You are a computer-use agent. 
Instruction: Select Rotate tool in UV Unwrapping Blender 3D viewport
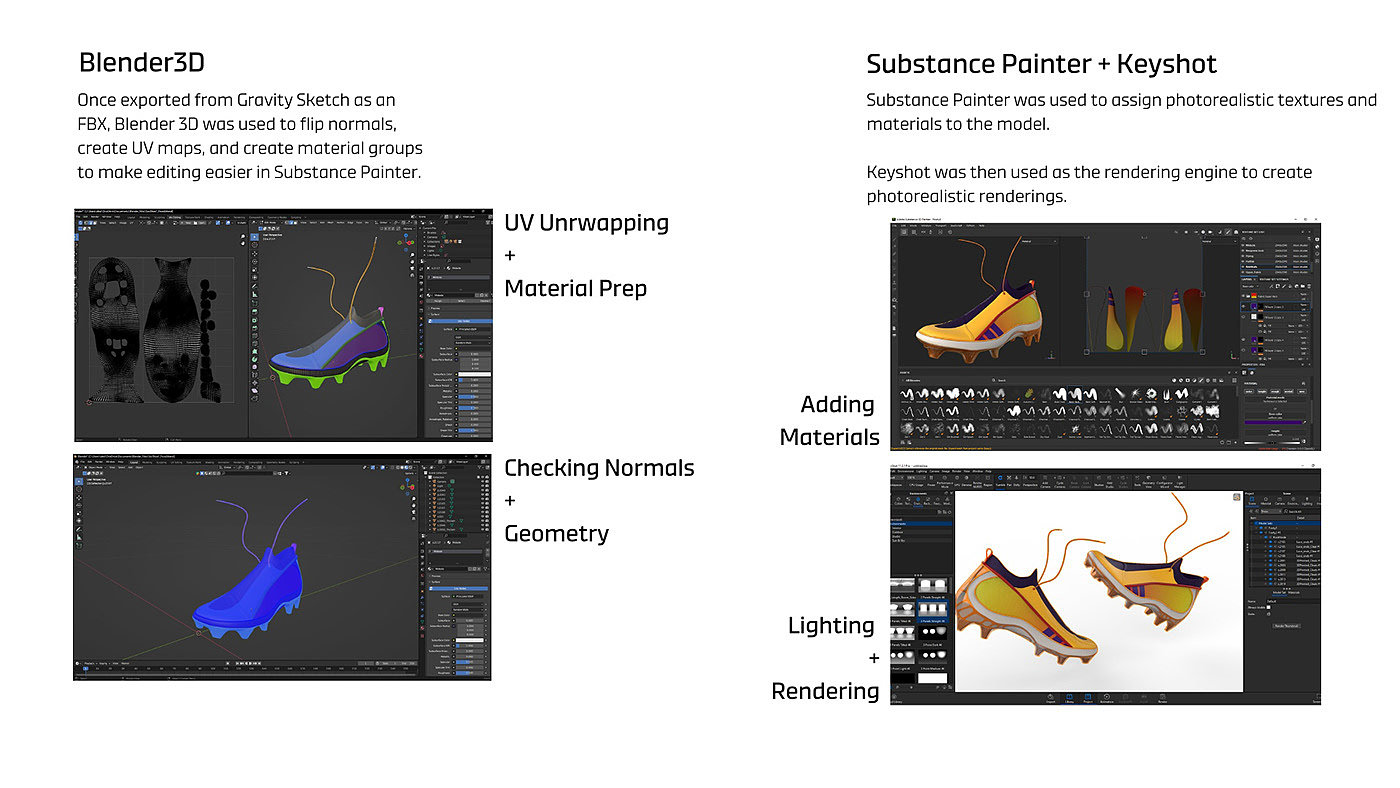[253, 263]
